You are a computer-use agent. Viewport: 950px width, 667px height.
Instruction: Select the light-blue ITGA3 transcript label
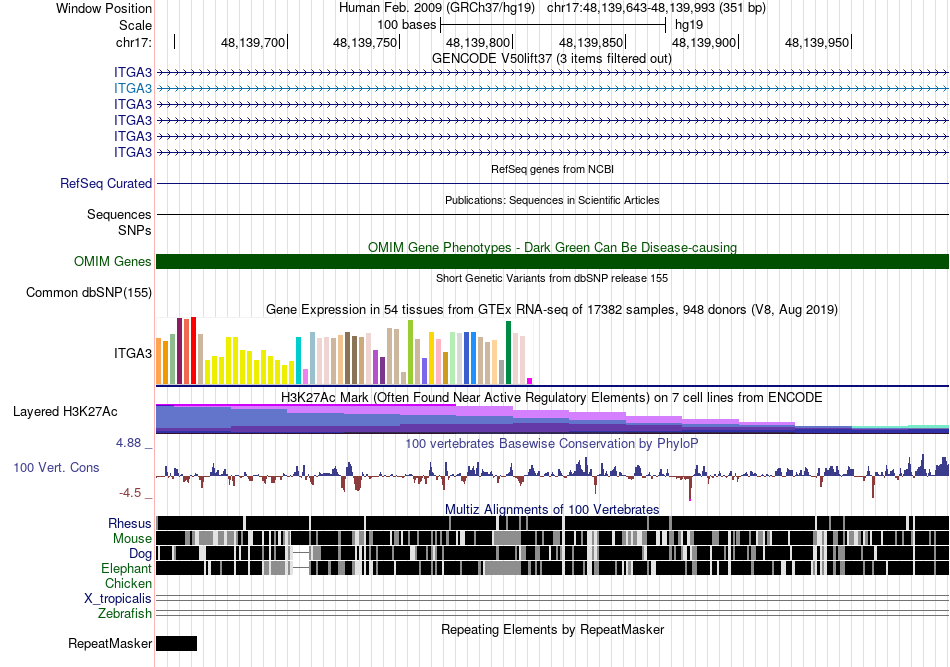coord(133,88)
